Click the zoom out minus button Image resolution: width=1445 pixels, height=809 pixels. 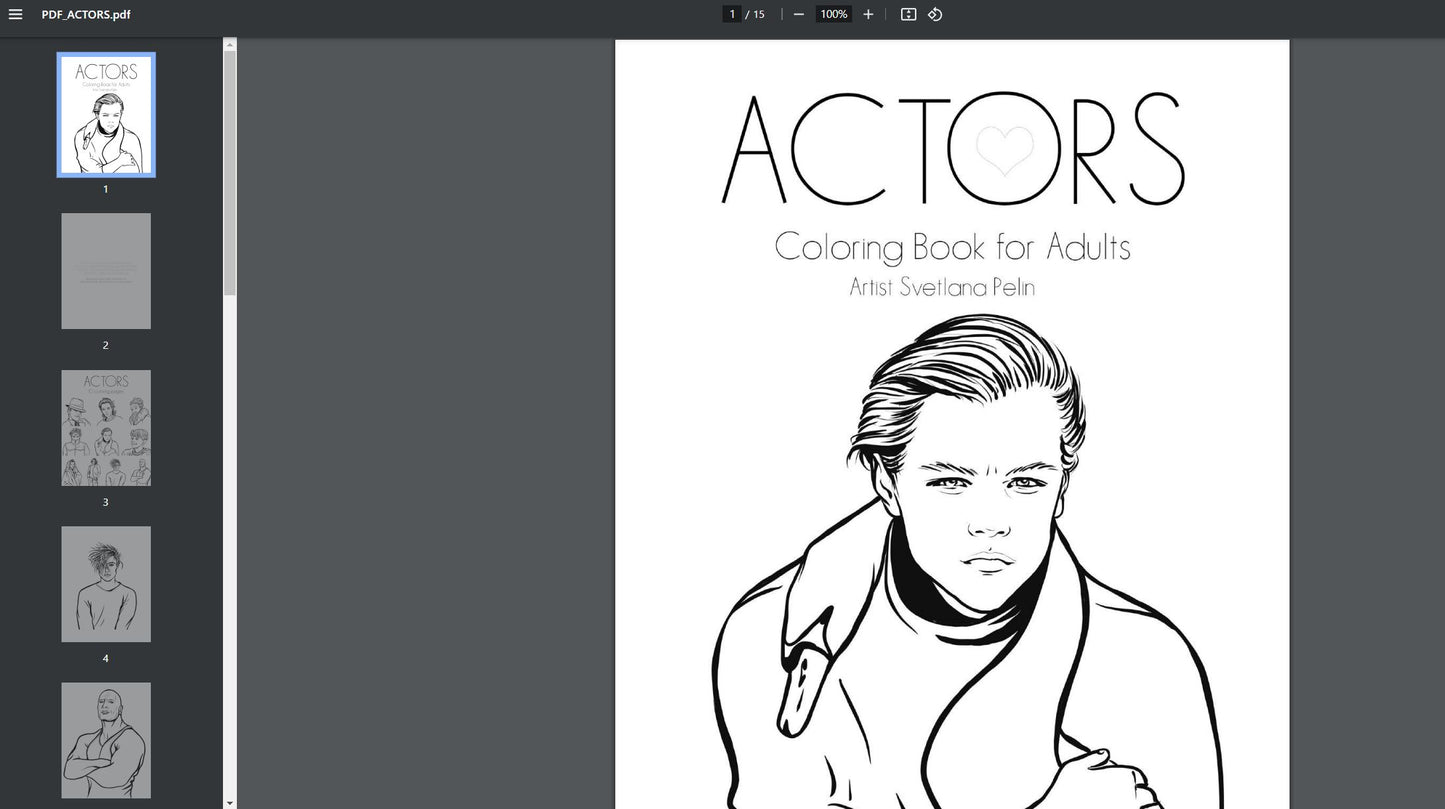coord(798,14)
